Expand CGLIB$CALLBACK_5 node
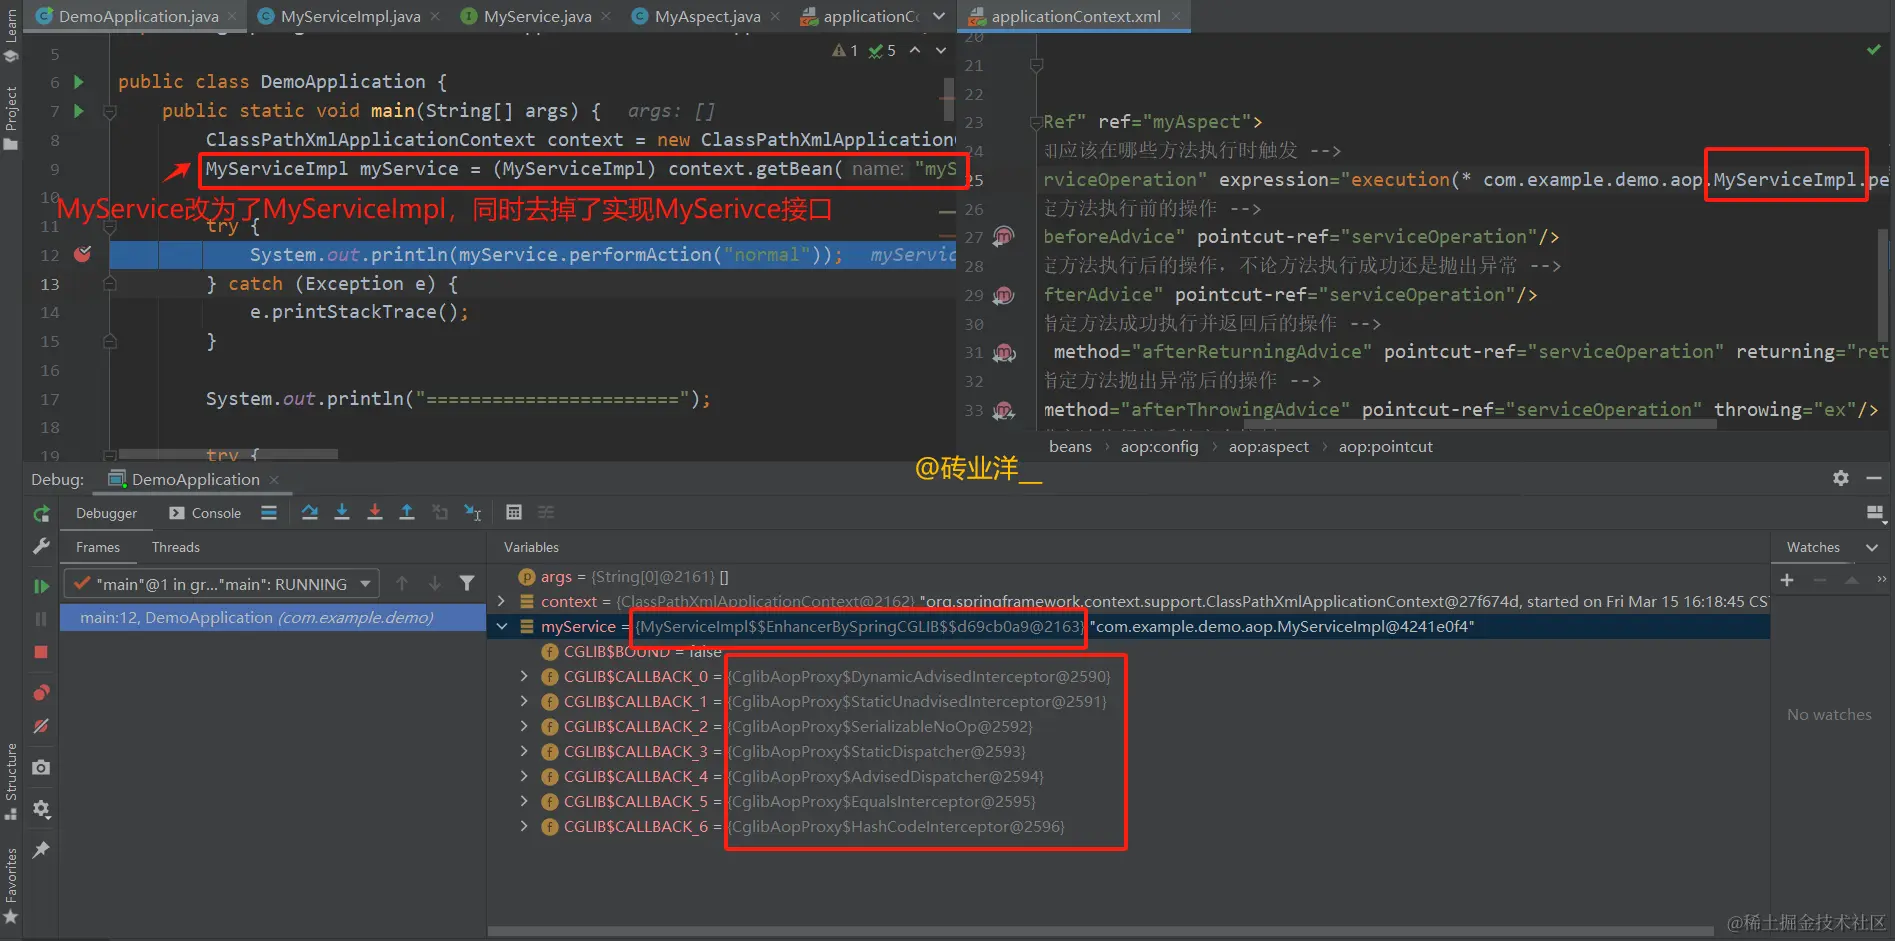The width and height of the screenshot is (1895, 941). (x=524, y=801)
